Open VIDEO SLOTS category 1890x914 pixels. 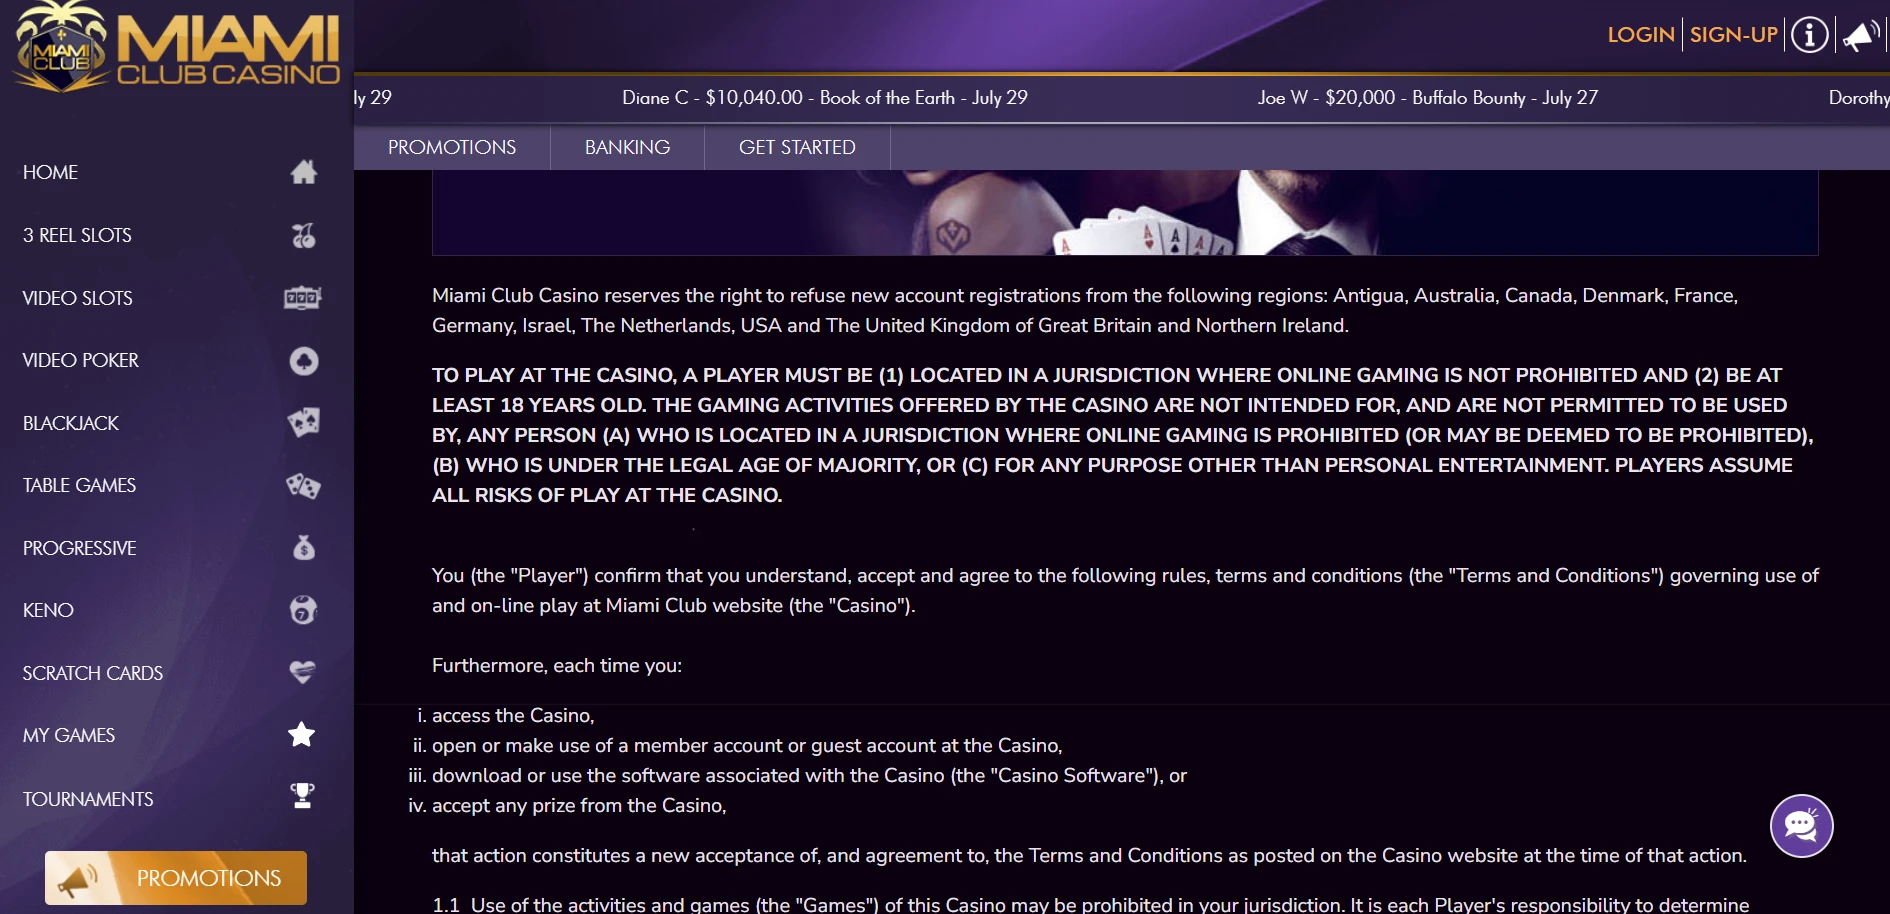(77, 298)
